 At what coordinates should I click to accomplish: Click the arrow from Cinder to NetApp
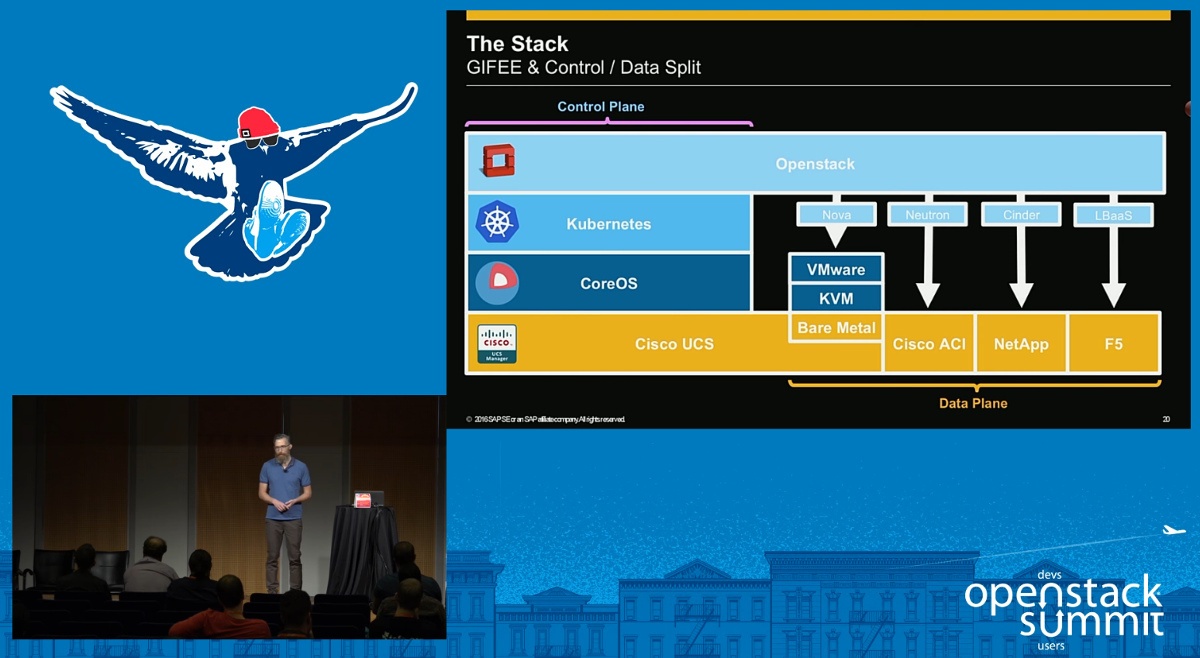point(1021,265)
